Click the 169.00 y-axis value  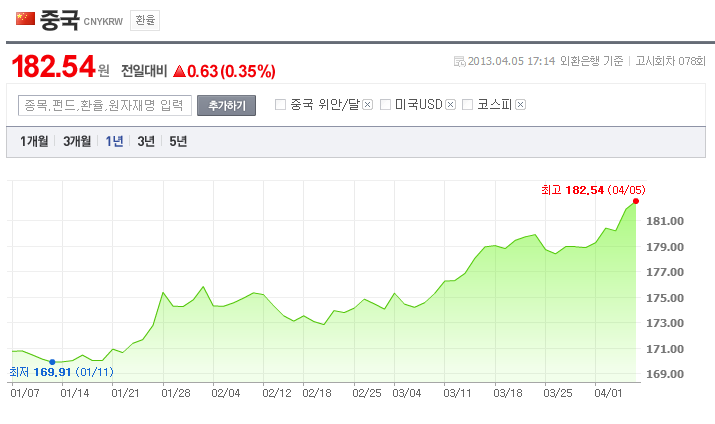click(665, 374)
